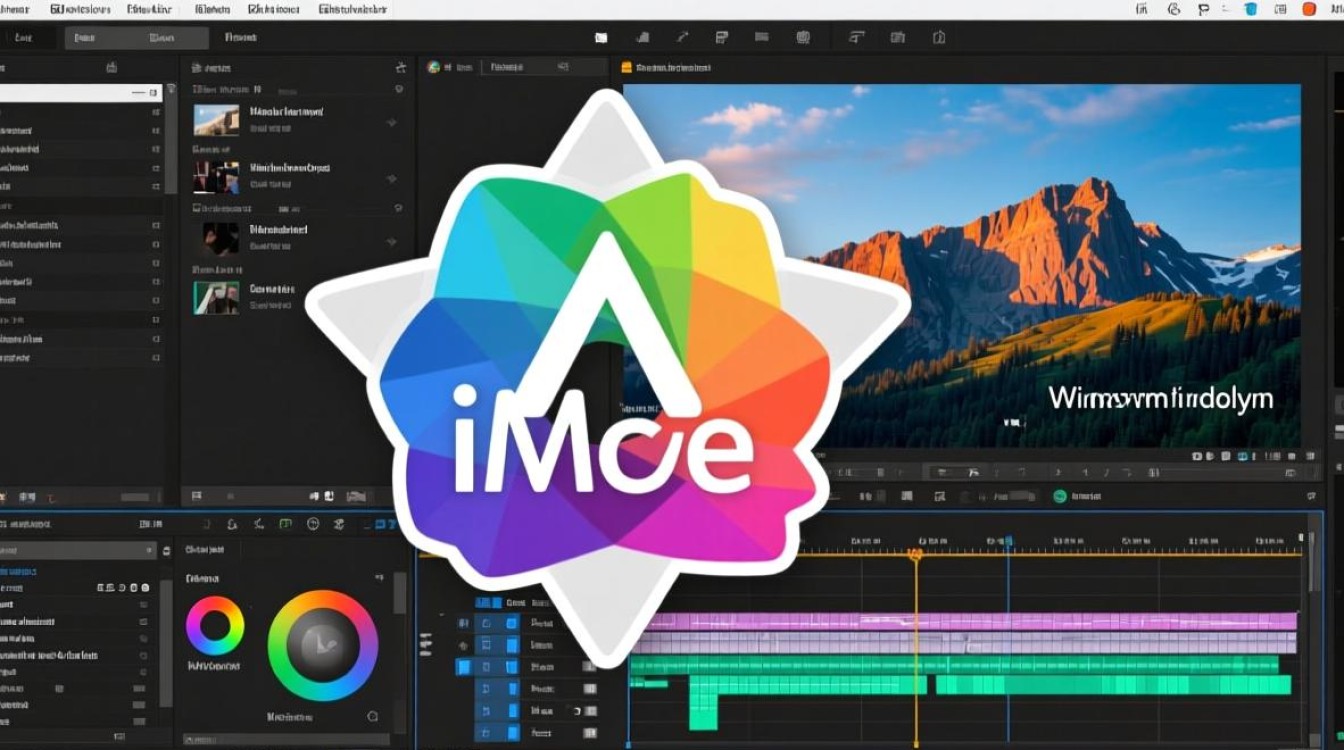Image resolution: width=1344 pixels, height=750 pixels.
Task: Click the green circle icon below the preview
Action: (x=1059, y=495)
